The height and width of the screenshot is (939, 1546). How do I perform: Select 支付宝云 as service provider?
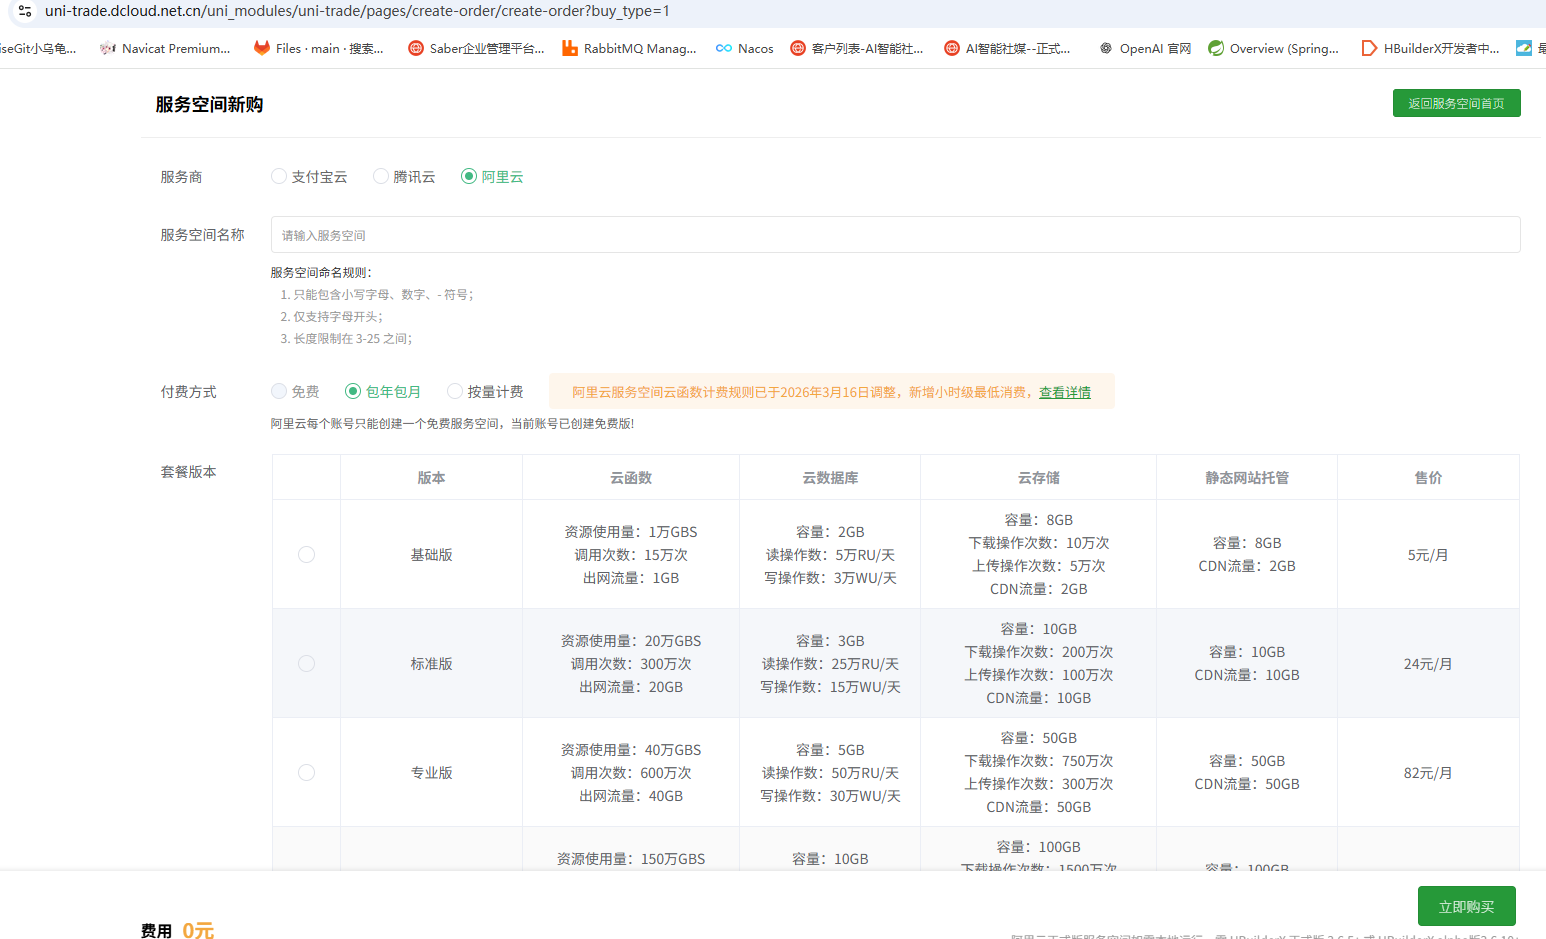(279, 177)
